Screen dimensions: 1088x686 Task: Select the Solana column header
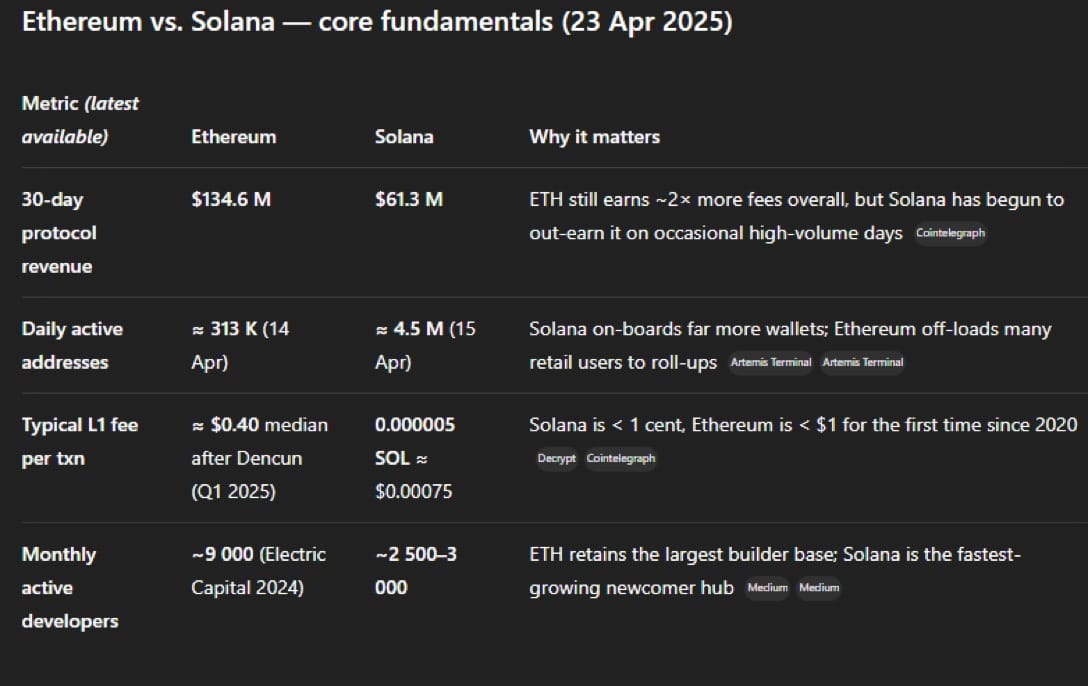tap(404, 137)
